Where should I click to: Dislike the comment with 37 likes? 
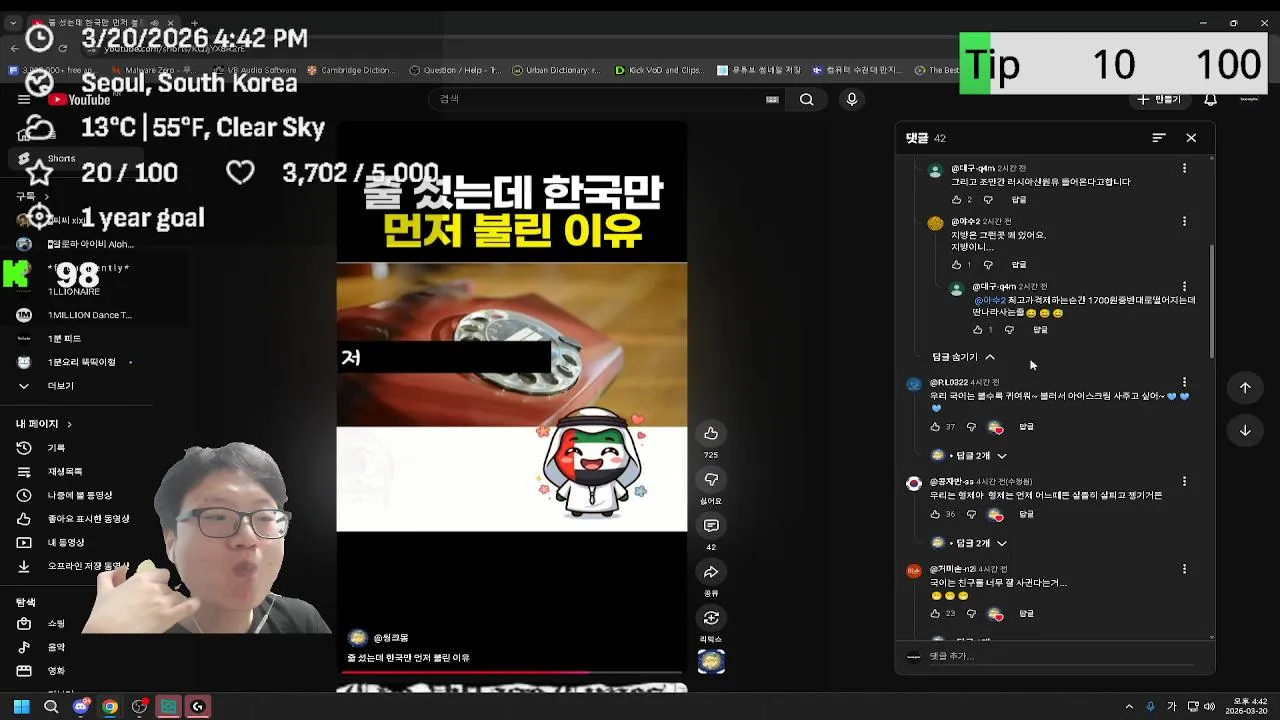[x=971, y=427]
